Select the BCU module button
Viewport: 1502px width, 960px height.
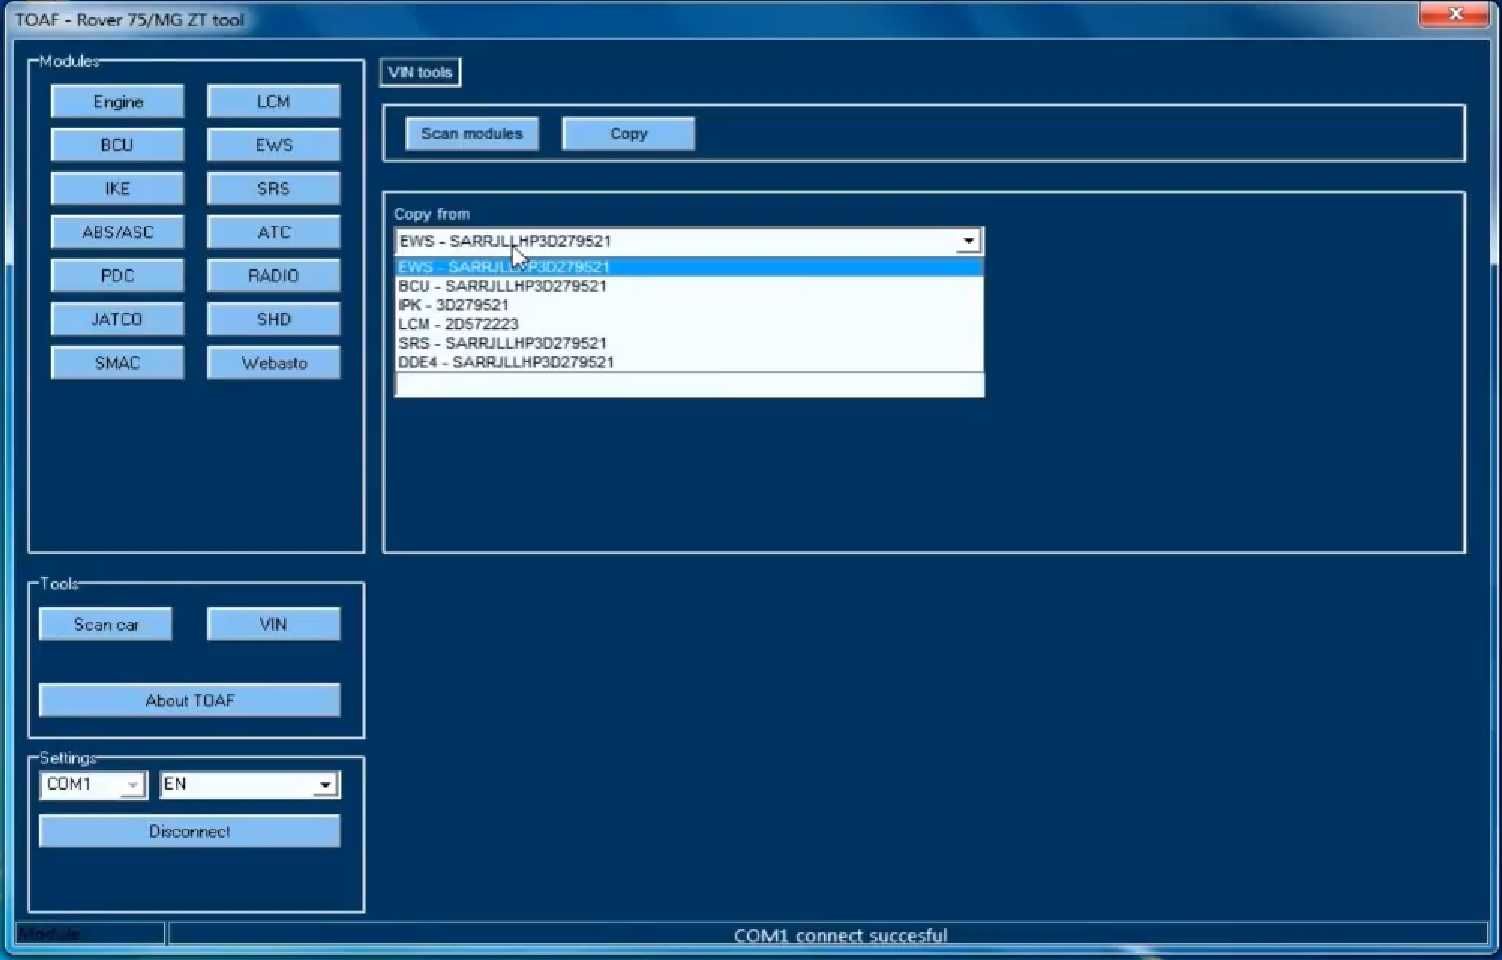click(x=117, y=145)
